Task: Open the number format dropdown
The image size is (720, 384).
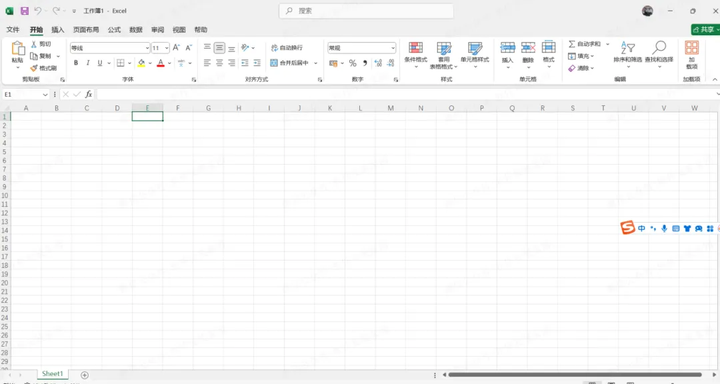Action: coord(393,48)
